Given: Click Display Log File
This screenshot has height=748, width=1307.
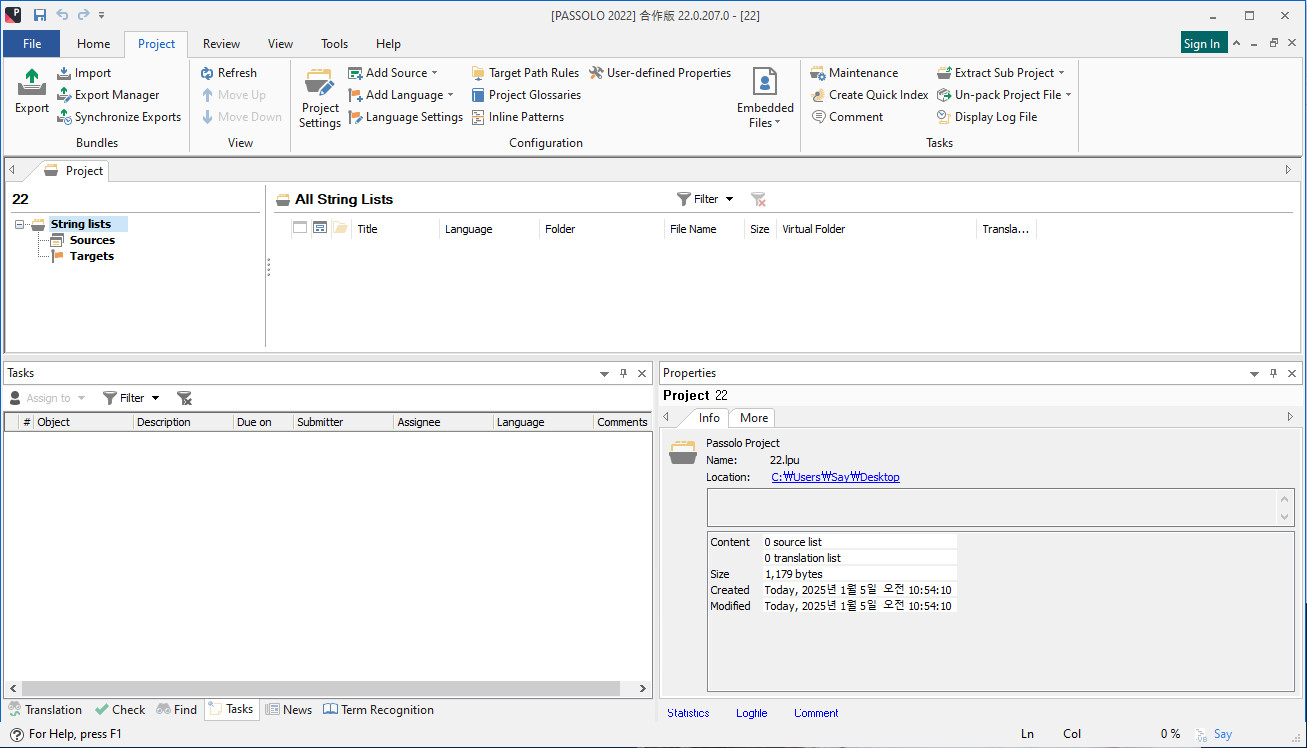Looking at the screenshot, I should pos(987,117).
